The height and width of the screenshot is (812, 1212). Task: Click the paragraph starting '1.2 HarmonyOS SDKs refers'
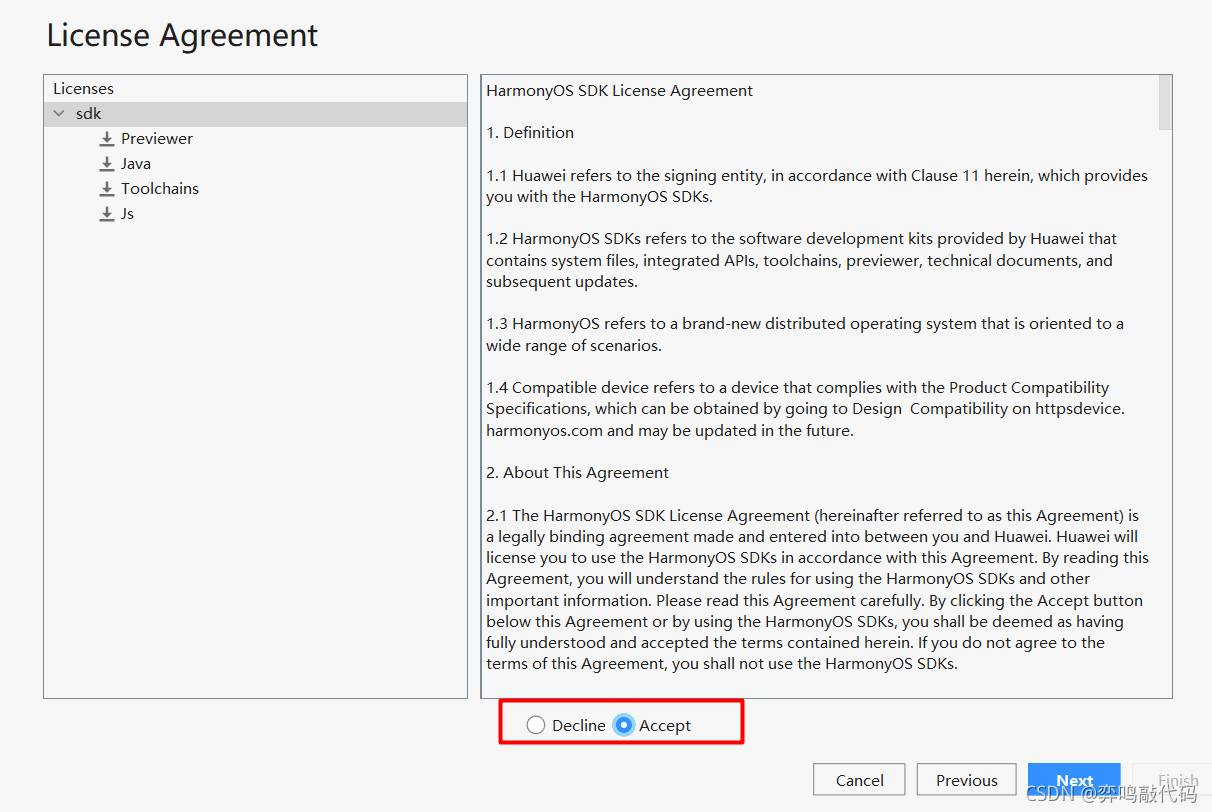tap(802, 260)
